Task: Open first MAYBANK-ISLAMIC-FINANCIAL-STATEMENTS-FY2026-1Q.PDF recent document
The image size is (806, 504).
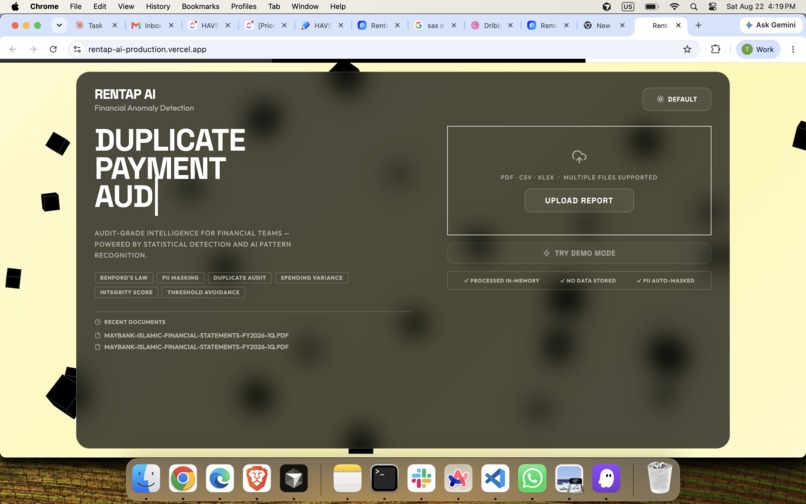Action: [x=192, y=335]
